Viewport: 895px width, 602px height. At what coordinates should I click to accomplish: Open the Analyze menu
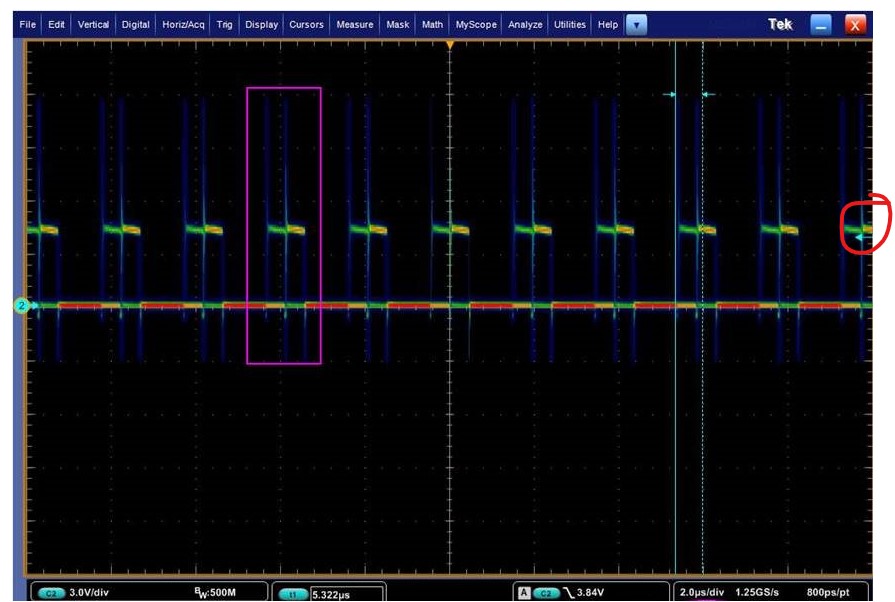tap(525, 25)
